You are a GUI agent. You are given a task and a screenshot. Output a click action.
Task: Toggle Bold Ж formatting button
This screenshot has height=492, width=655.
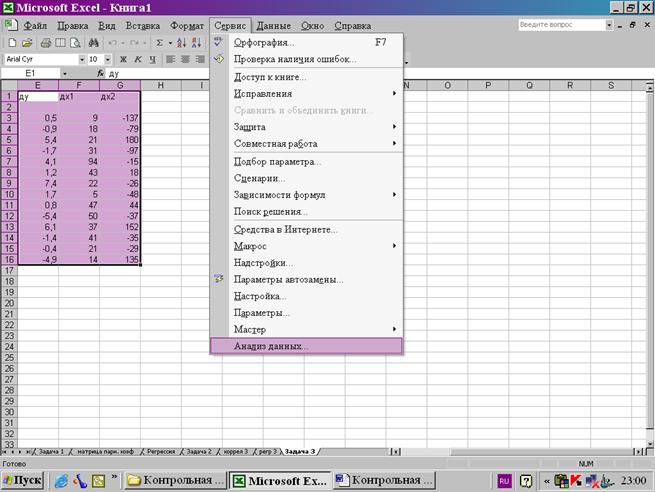coord(123,59)
